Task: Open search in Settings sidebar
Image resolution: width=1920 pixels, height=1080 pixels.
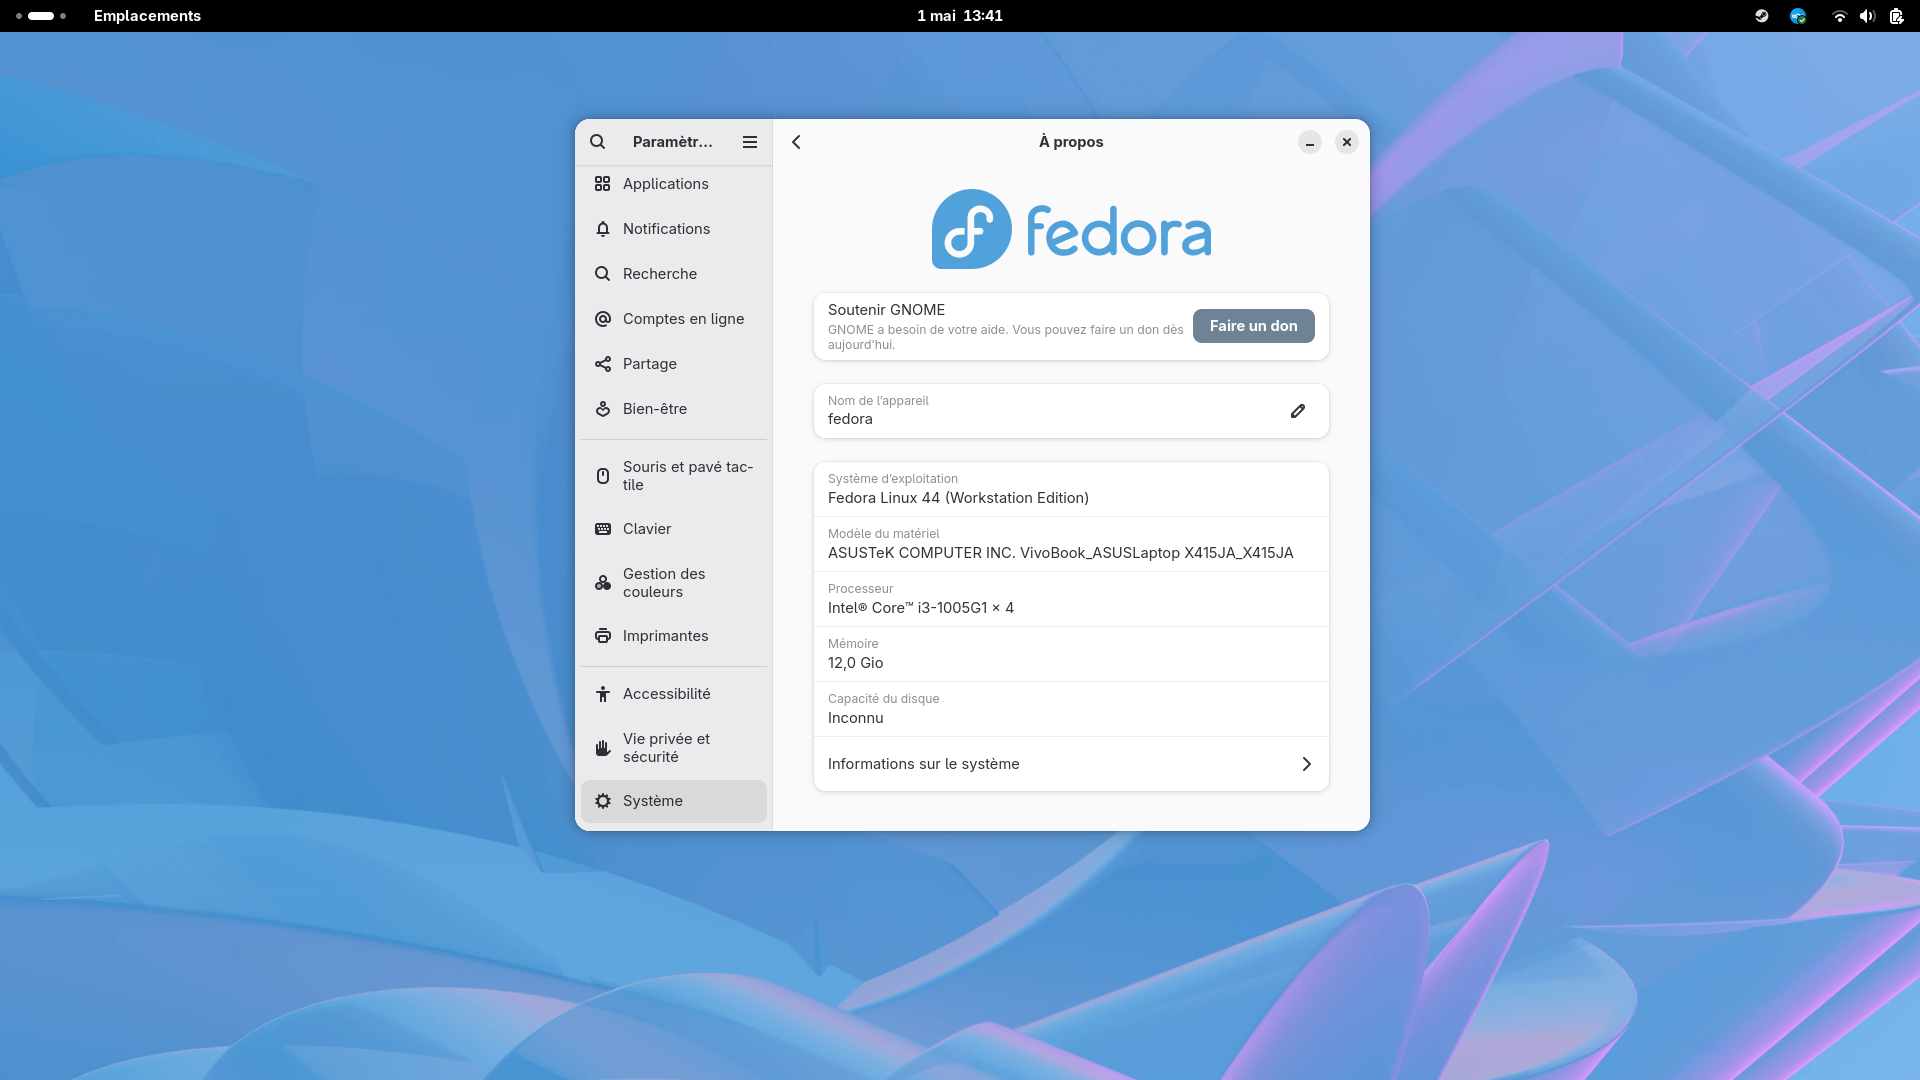Action: (597, 142)
